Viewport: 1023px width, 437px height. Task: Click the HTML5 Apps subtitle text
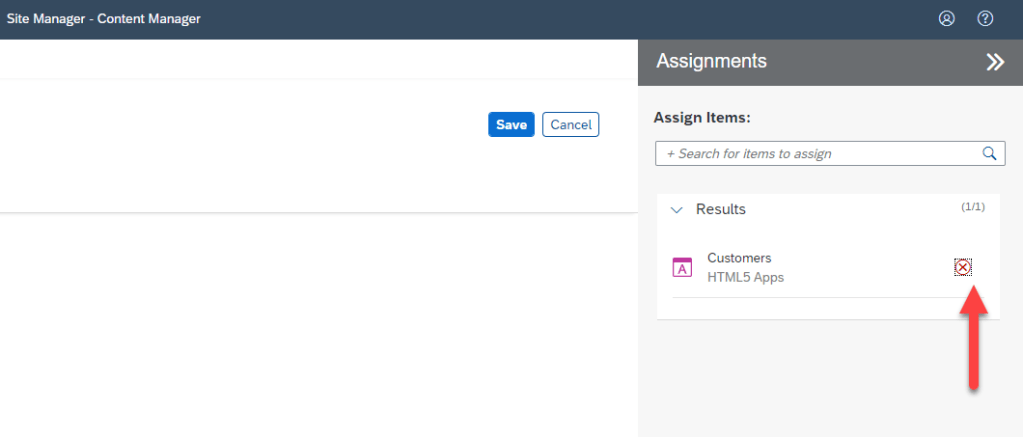(745, 277)
